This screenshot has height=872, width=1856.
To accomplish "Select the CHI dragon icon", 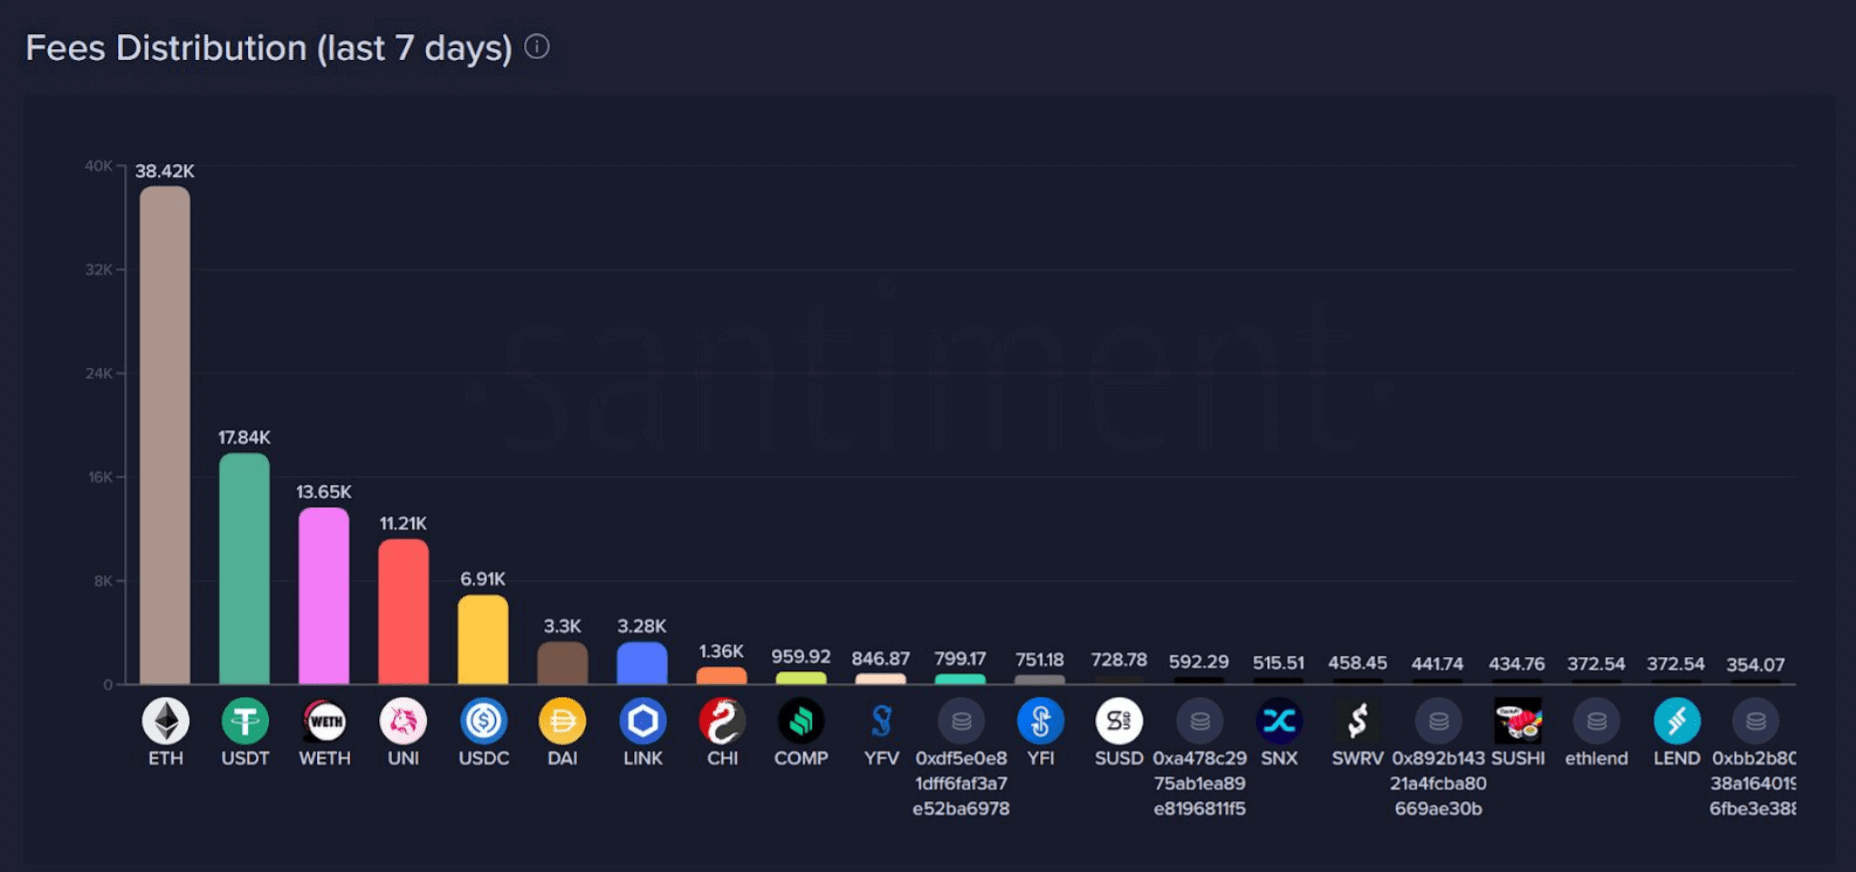I will coord(722,721).
